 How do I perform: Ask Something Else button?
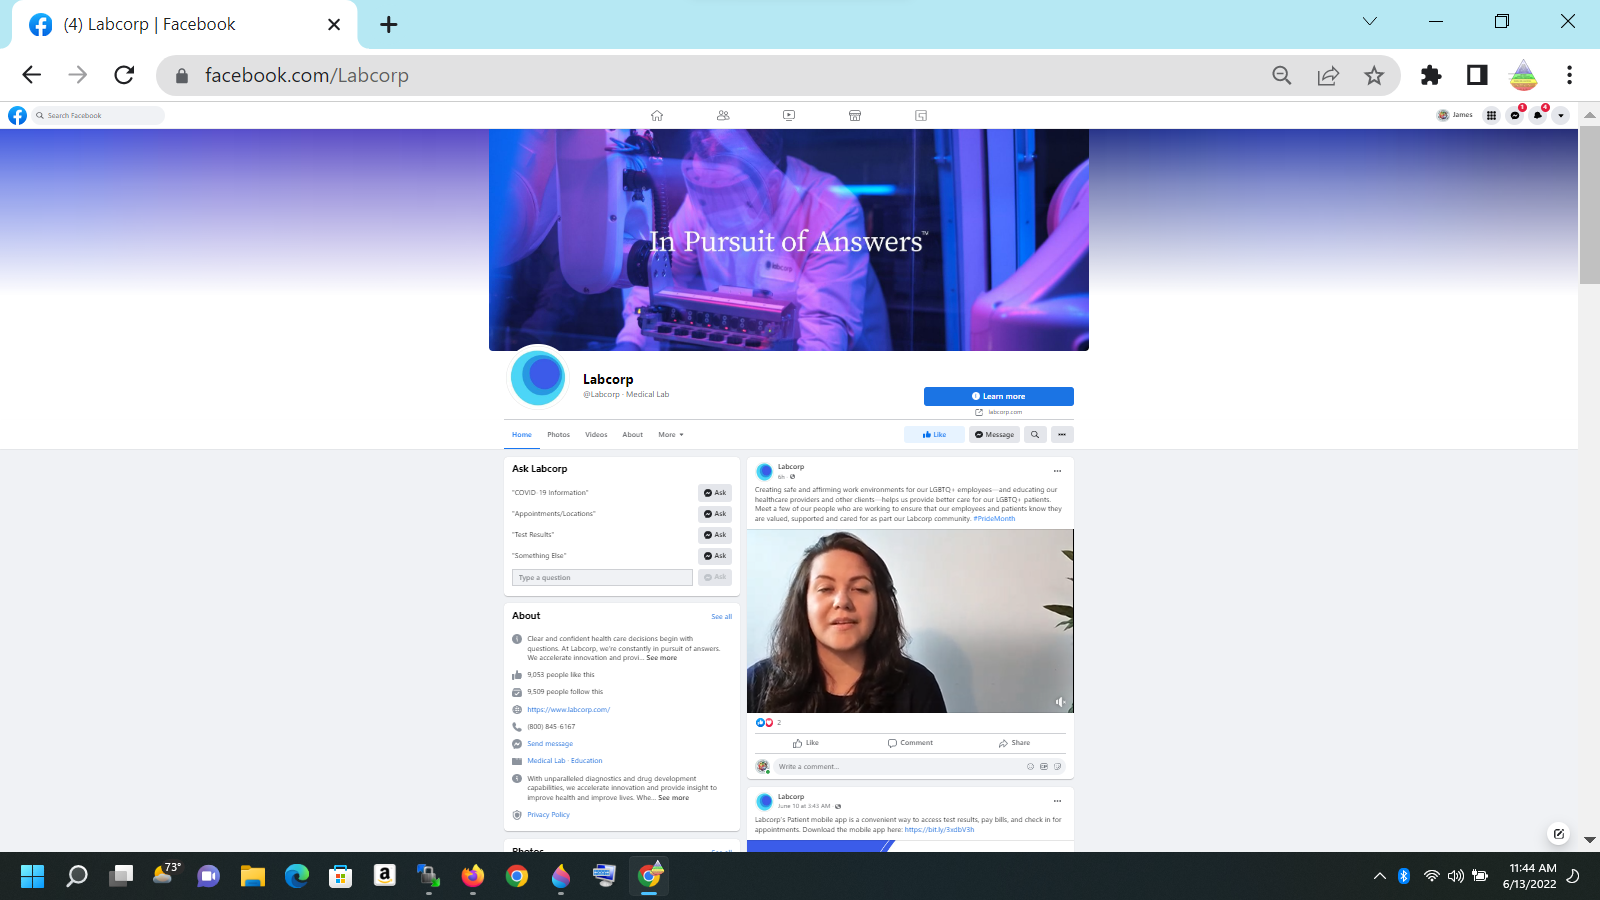tap(715, 556)
